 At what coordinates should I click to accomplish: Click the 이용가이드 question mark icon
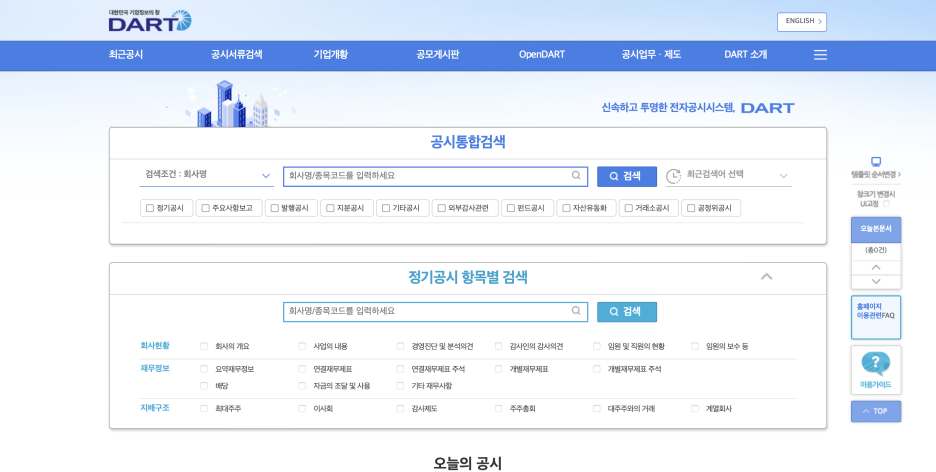(x=876, y=363)
